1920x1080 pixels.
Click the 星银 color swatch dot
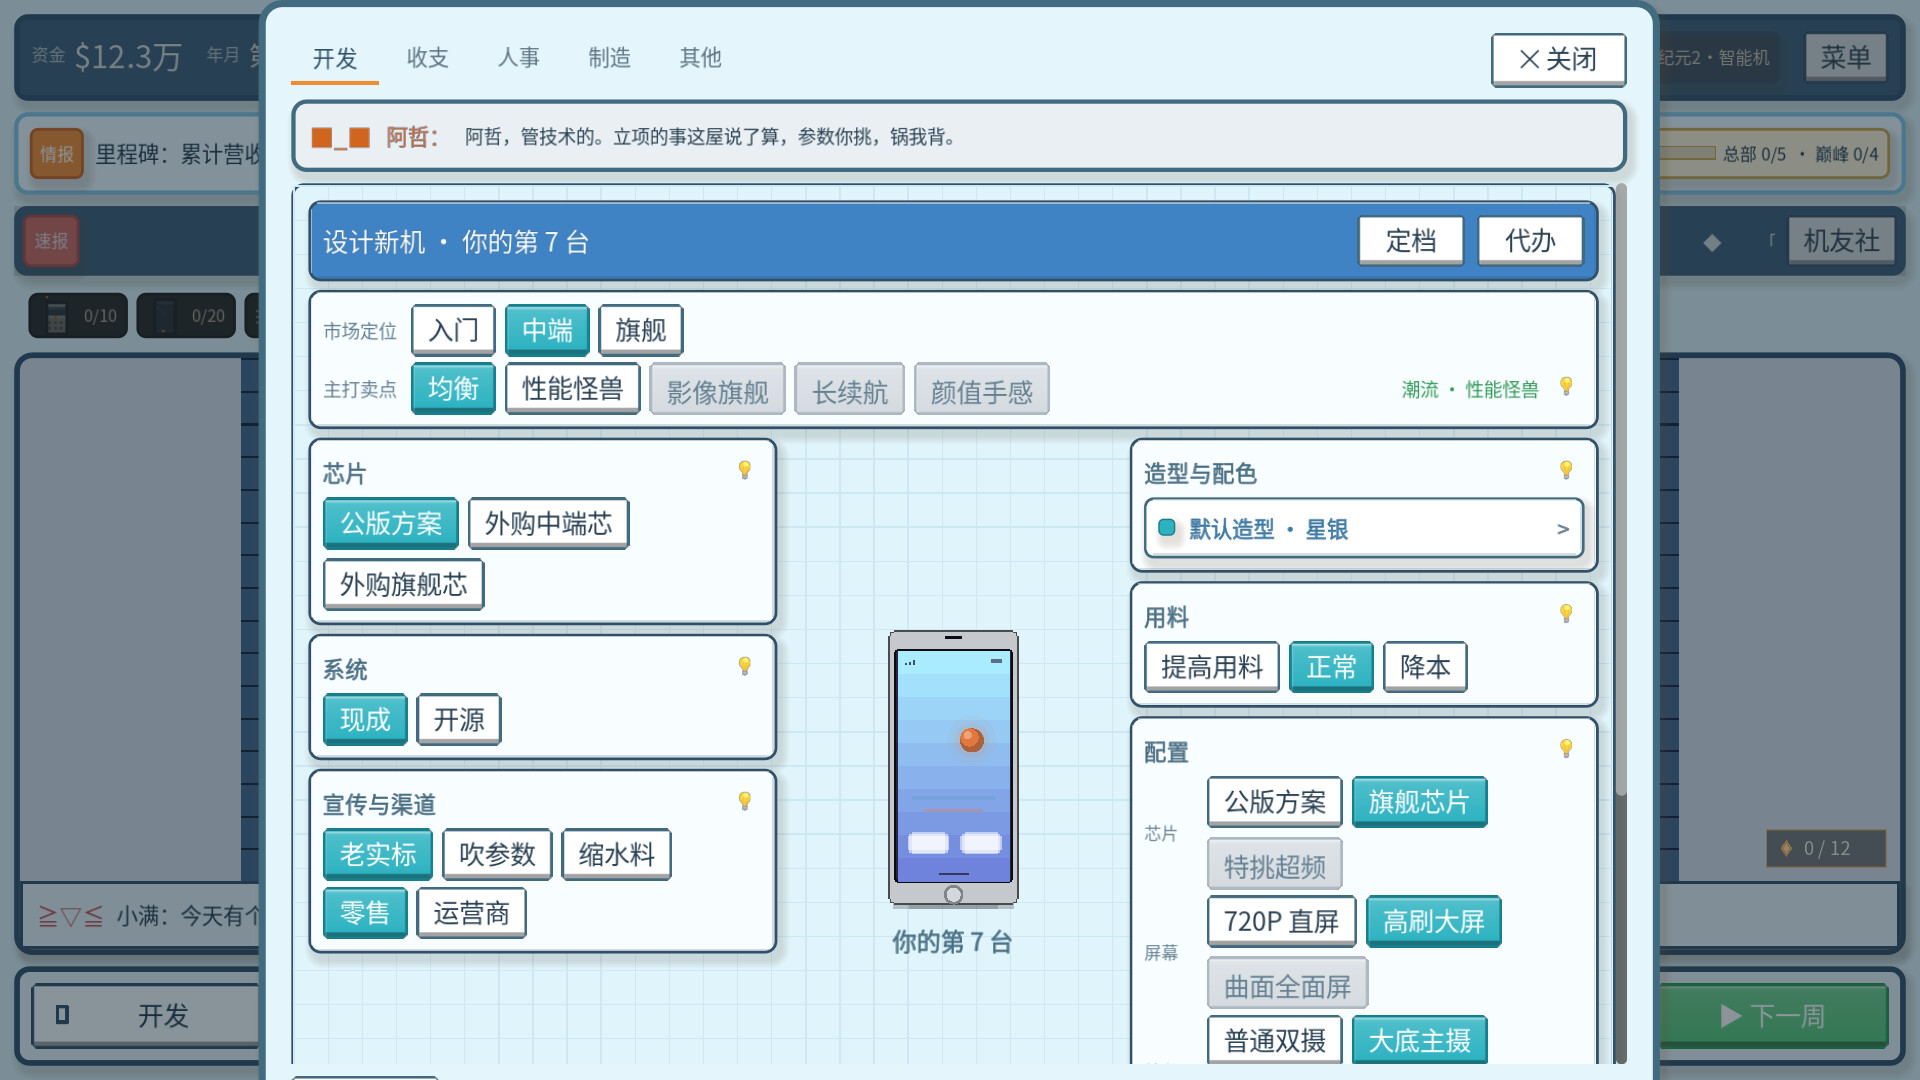click(1166, 528)
